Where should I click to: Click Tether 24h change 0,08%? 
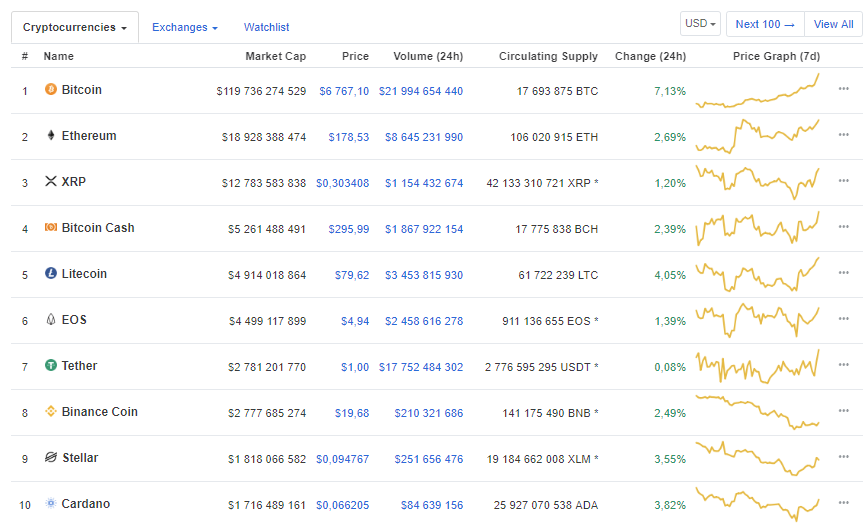point(670,367)
